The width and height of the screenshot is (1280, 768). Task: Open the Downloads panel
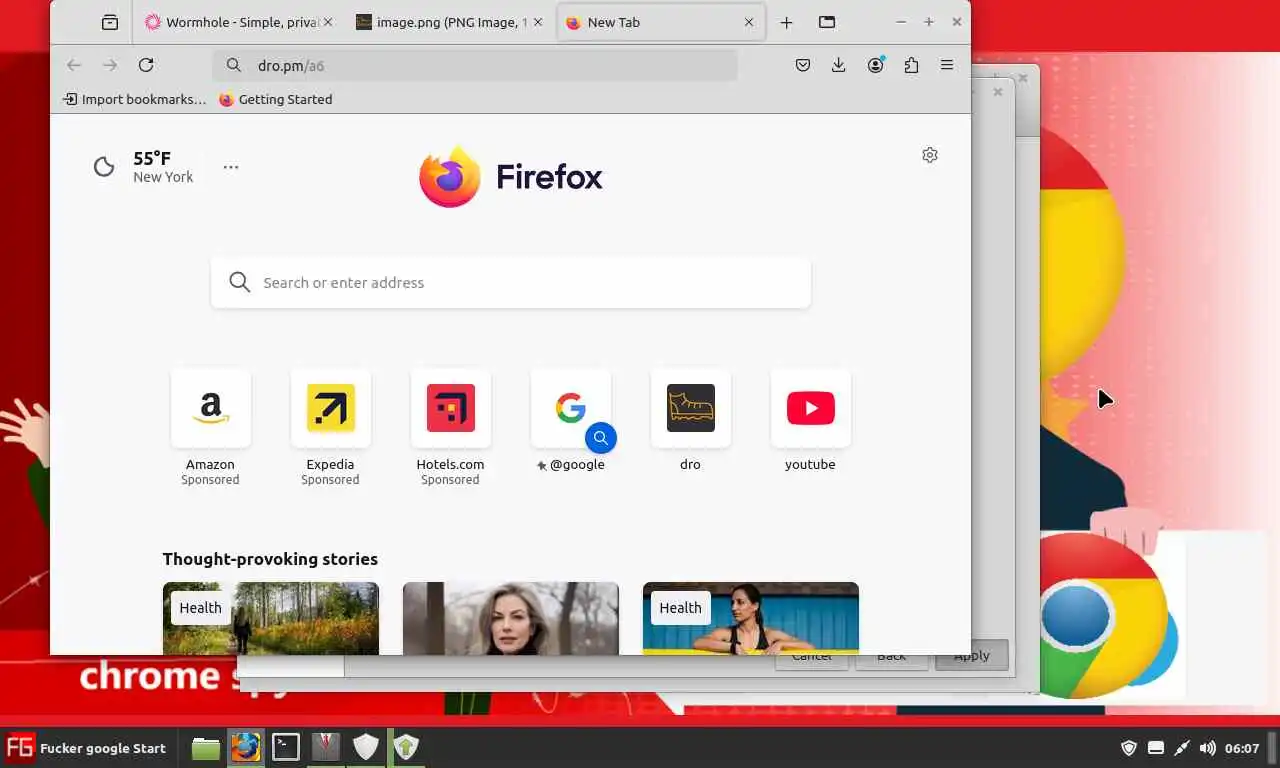coord(839,65)
